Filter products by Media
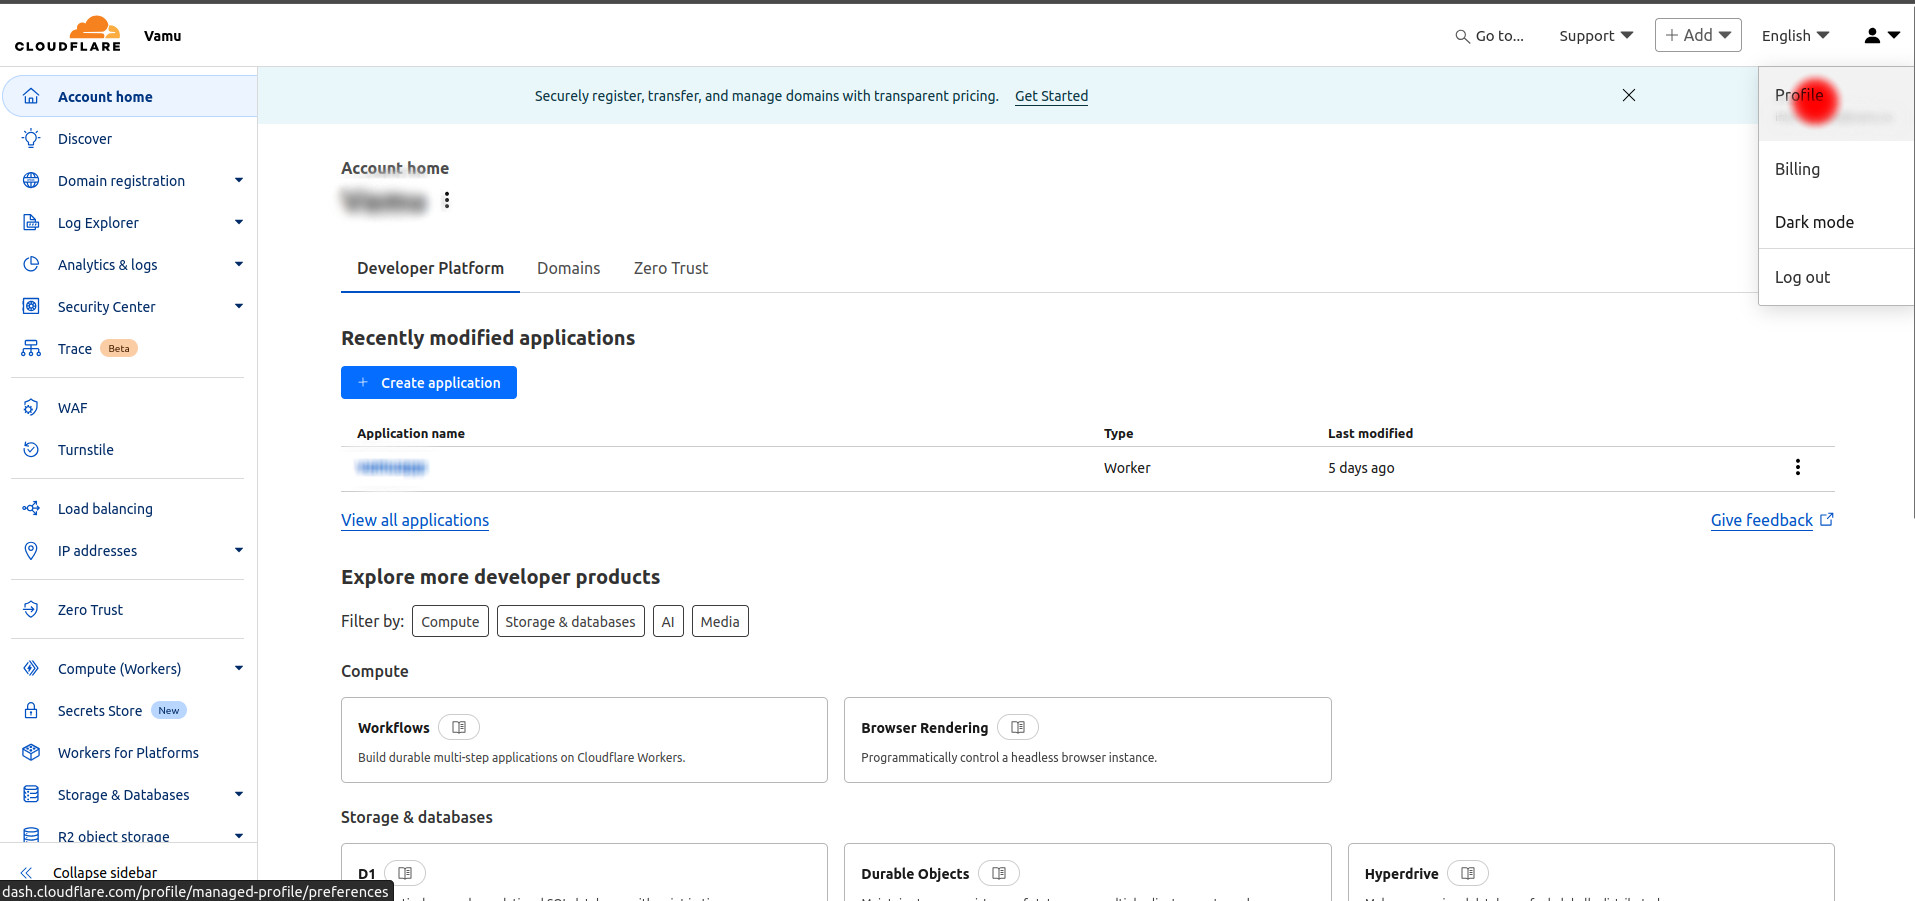Screen dimensions: 1915x901 click(720, 621)
